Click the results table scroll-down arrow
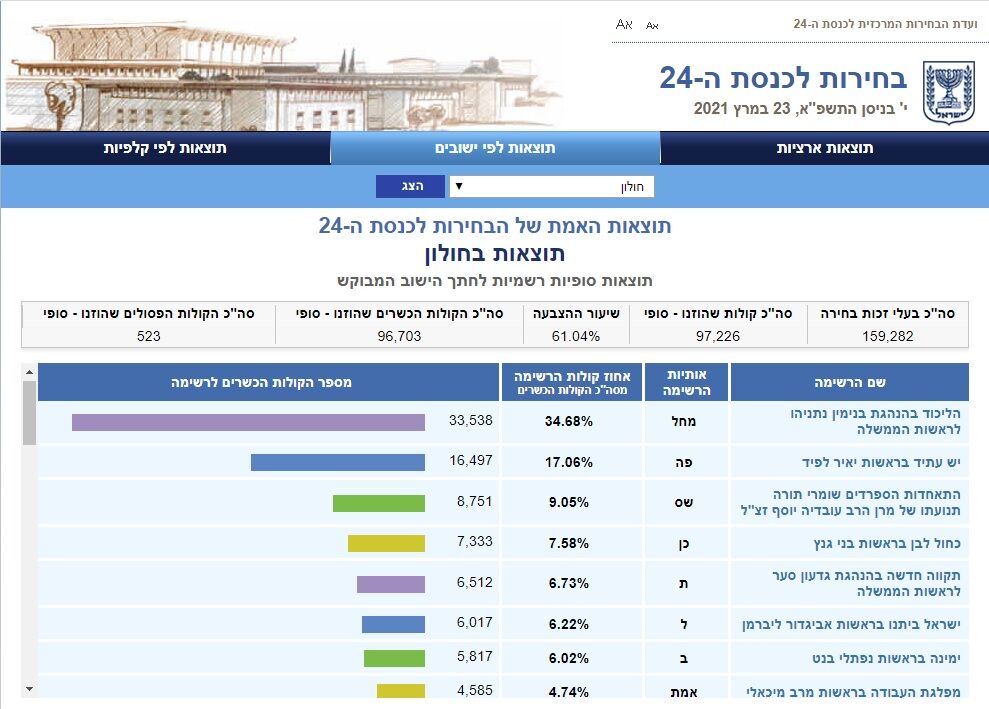The width and height of the screenshot is (989, 709). coord(29,688)
